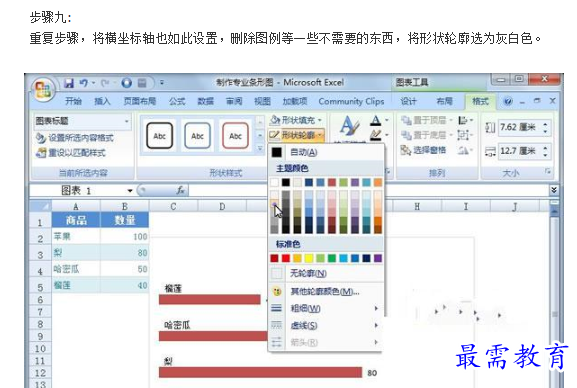Screen dimensions: 577x388
Task: Click the height spinner arrows
Action: tap(546, 127)
